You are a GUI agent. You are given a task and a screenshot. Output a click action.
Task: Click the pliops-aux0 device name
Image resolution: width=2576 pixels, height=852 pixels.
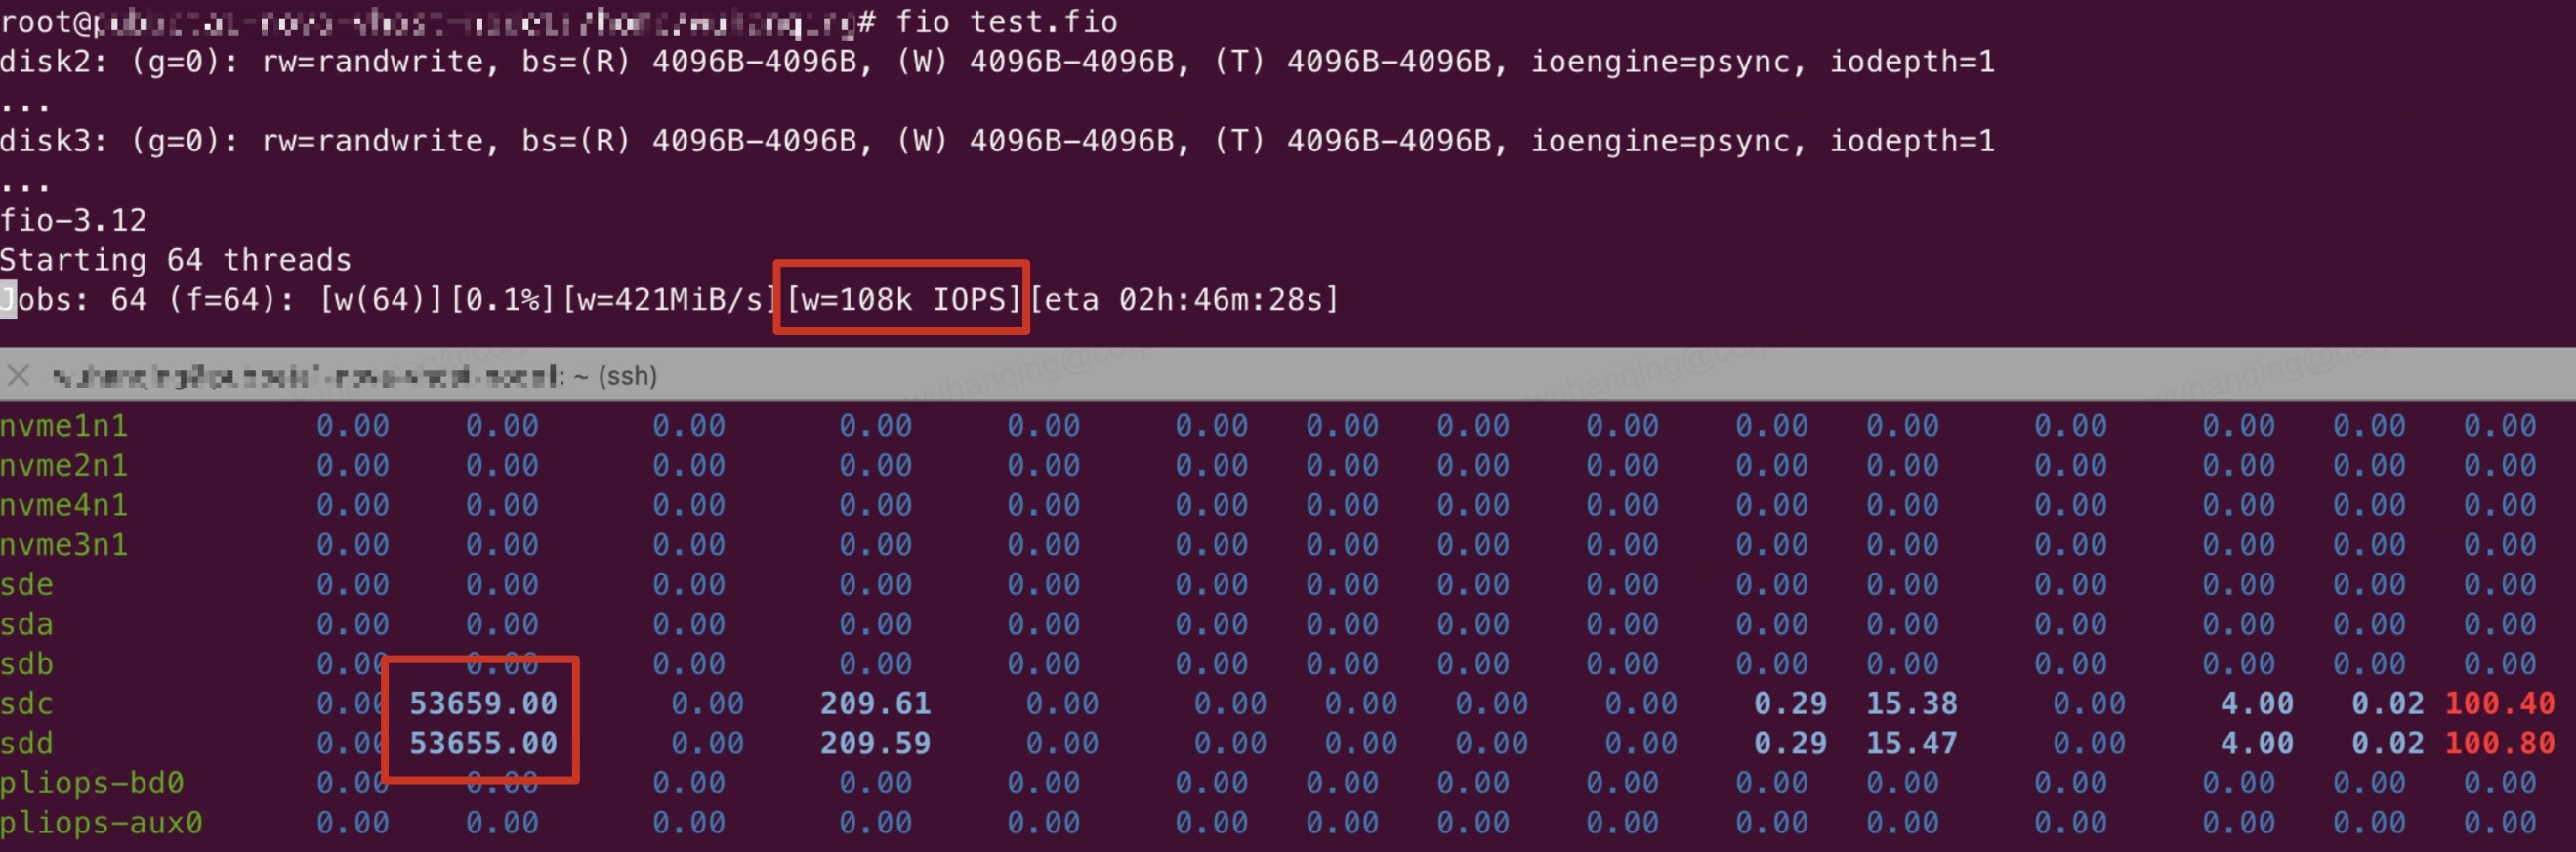(x=101, y=823)
